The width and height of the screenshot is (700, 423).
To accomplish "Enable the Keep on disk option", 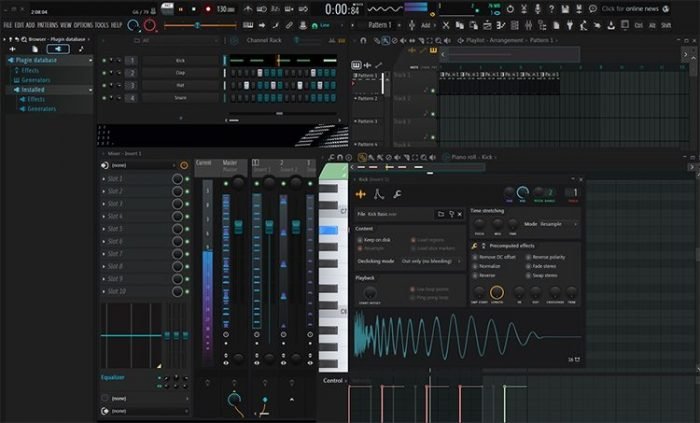I will coord(361,240).
